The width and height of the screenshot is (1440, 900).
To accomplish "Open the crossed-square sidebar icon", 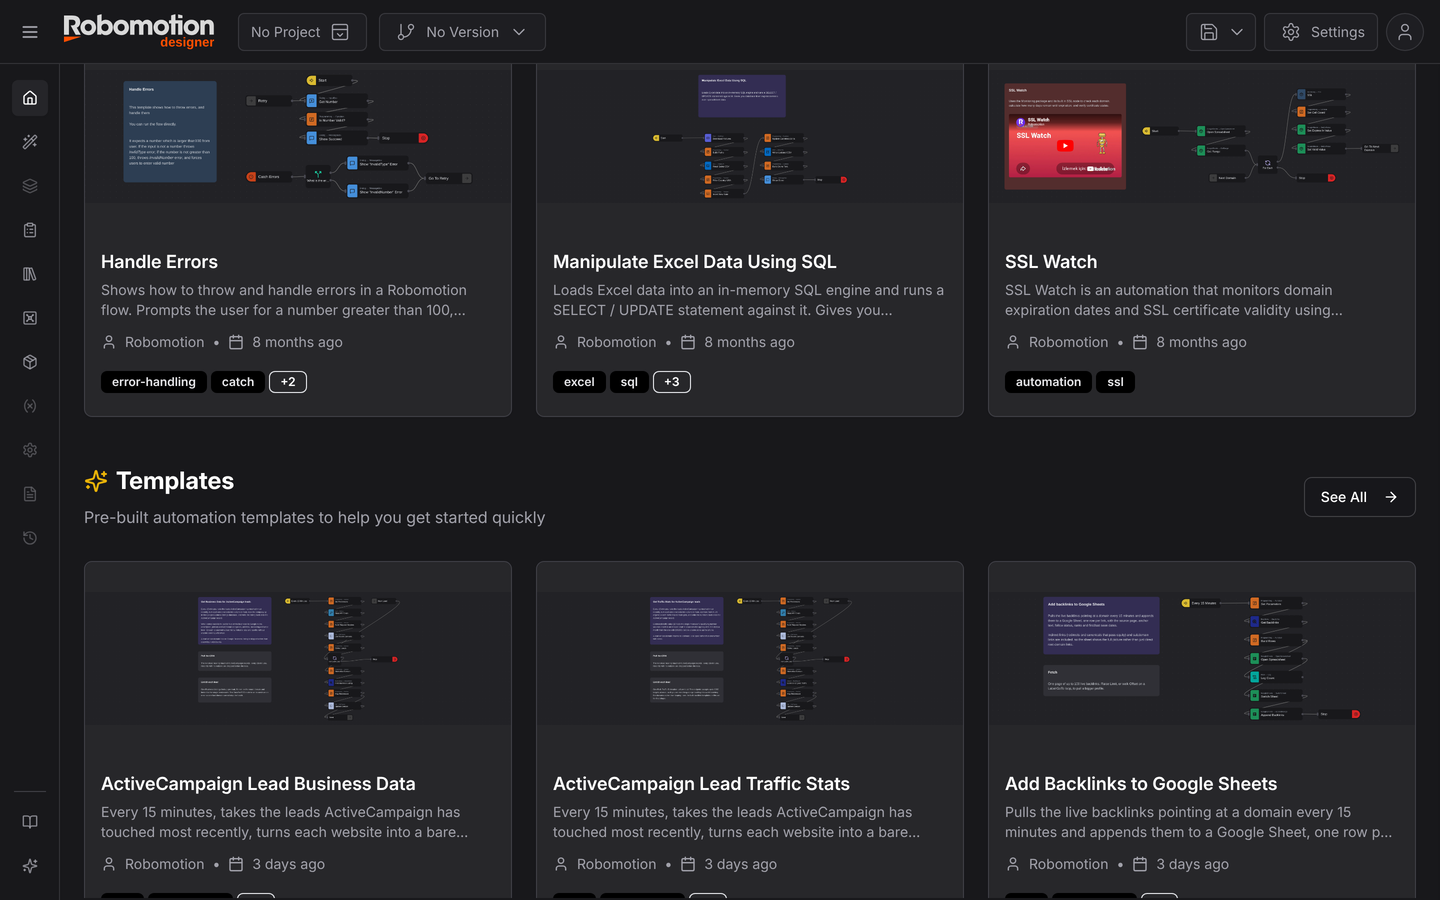I will click(30, 318).
